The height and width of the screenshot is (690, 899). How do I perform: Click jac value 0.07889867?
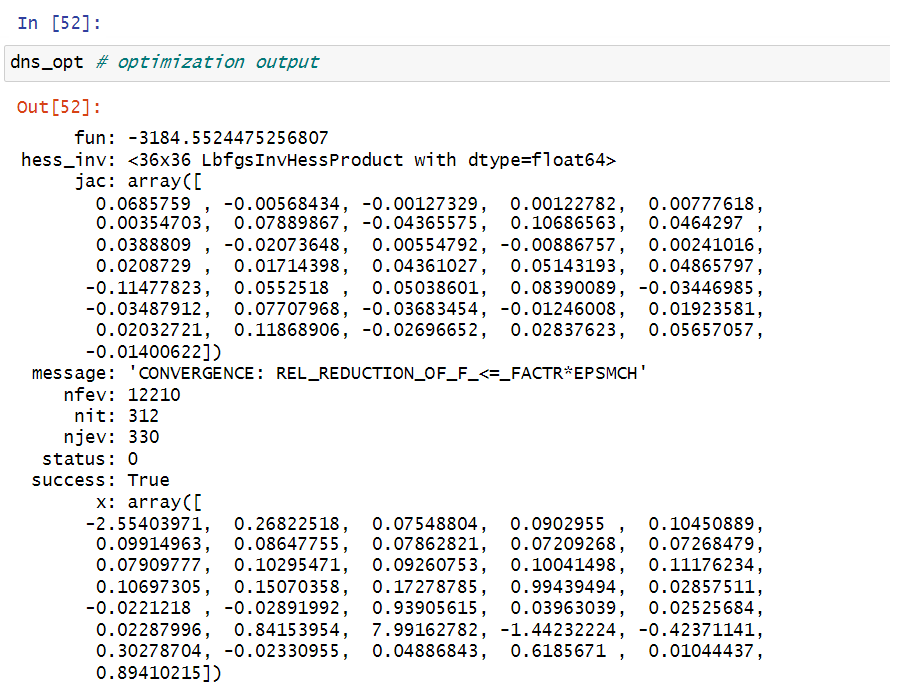pos(287,224)
